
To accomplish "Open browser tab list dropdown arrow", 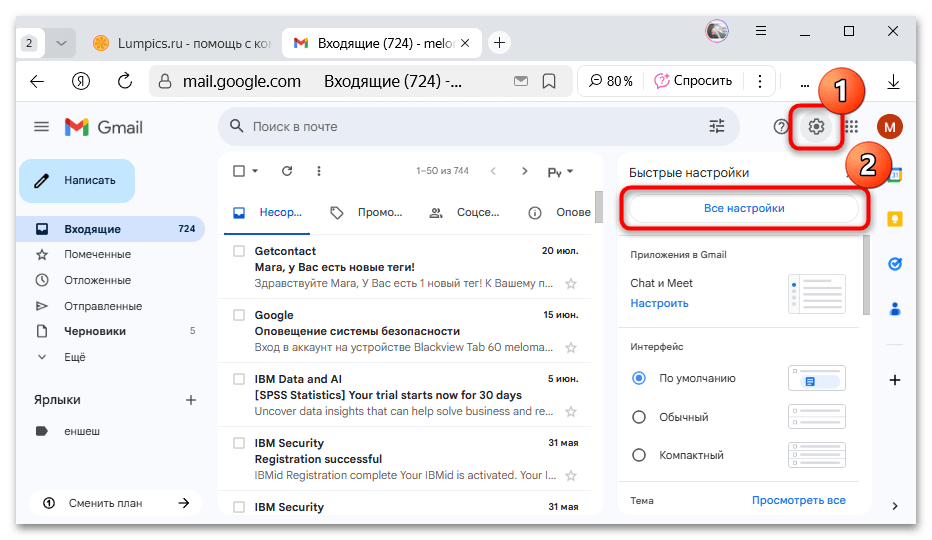I will point(61,43).
